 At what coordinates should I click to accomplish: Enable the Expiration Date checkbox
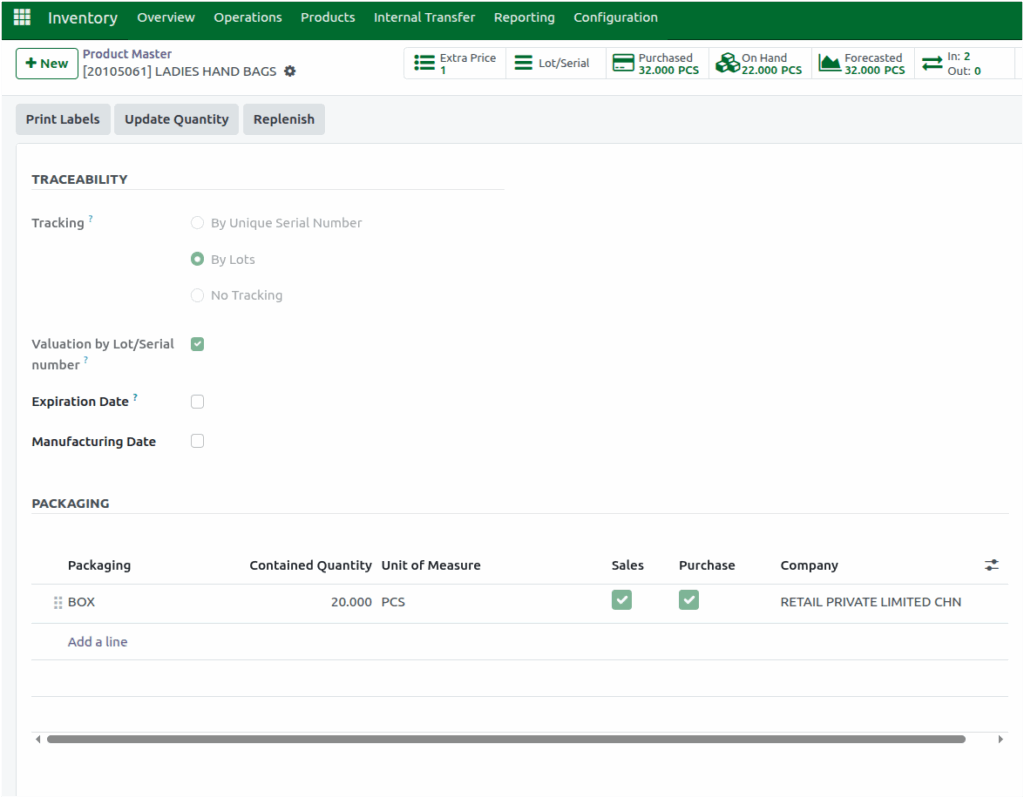(x=197, y=401)
